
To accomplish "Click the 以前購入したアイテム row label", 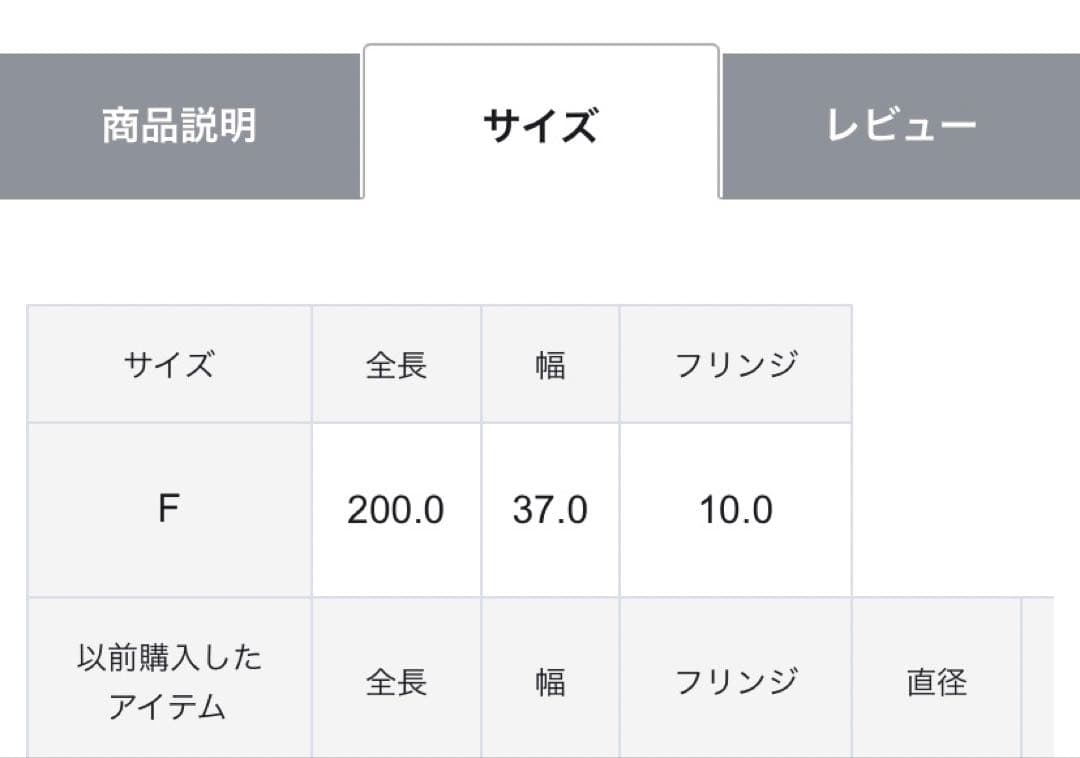I will pyautogui.click(x=169, y=682).
